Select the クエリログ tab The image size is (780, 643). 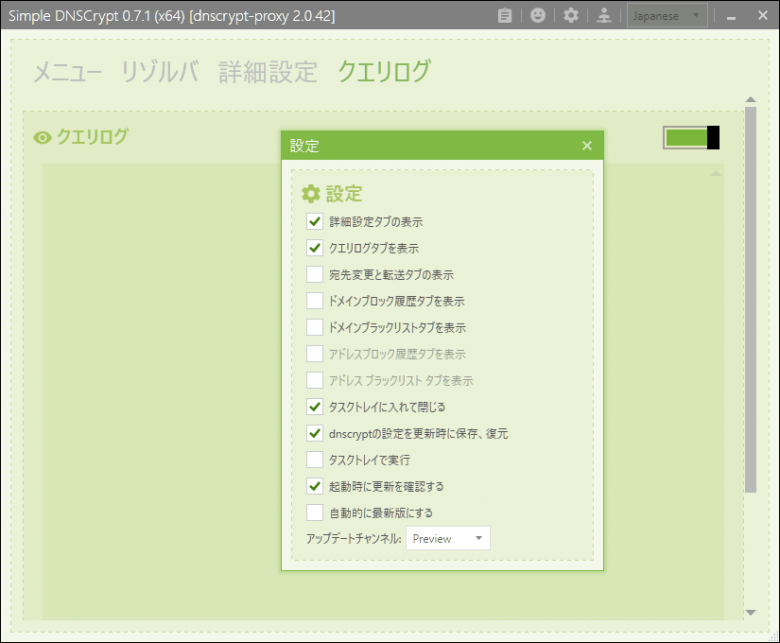coord(384,72)
